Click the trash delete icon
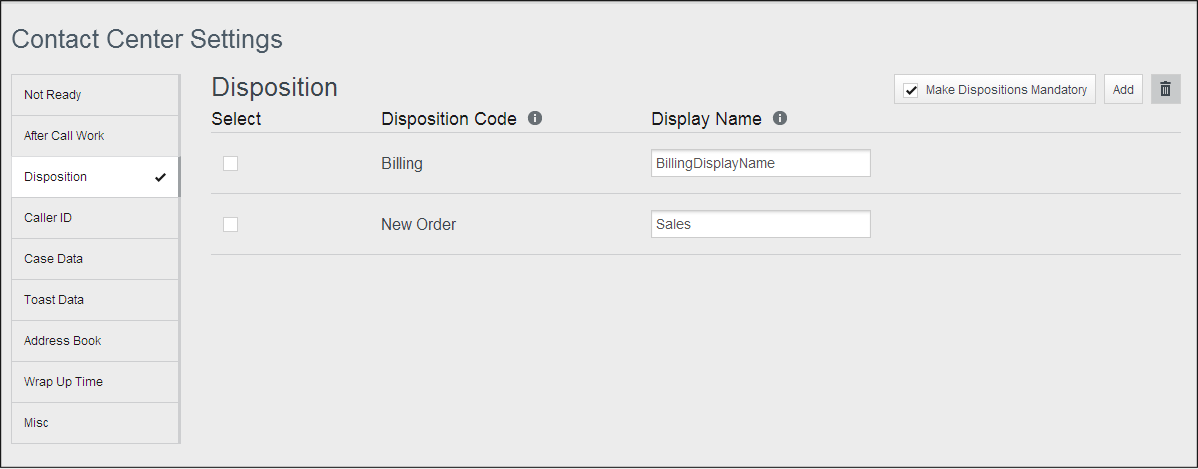 pos(1165,89)
